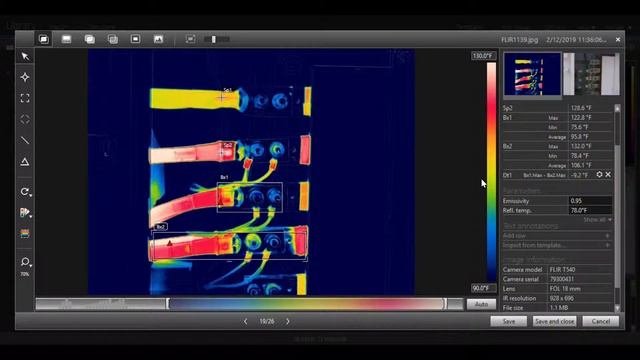This screenshot has width=640, height=360.
Task: Select the spotmeter measurement tool
Action: (x=25, y=77)
